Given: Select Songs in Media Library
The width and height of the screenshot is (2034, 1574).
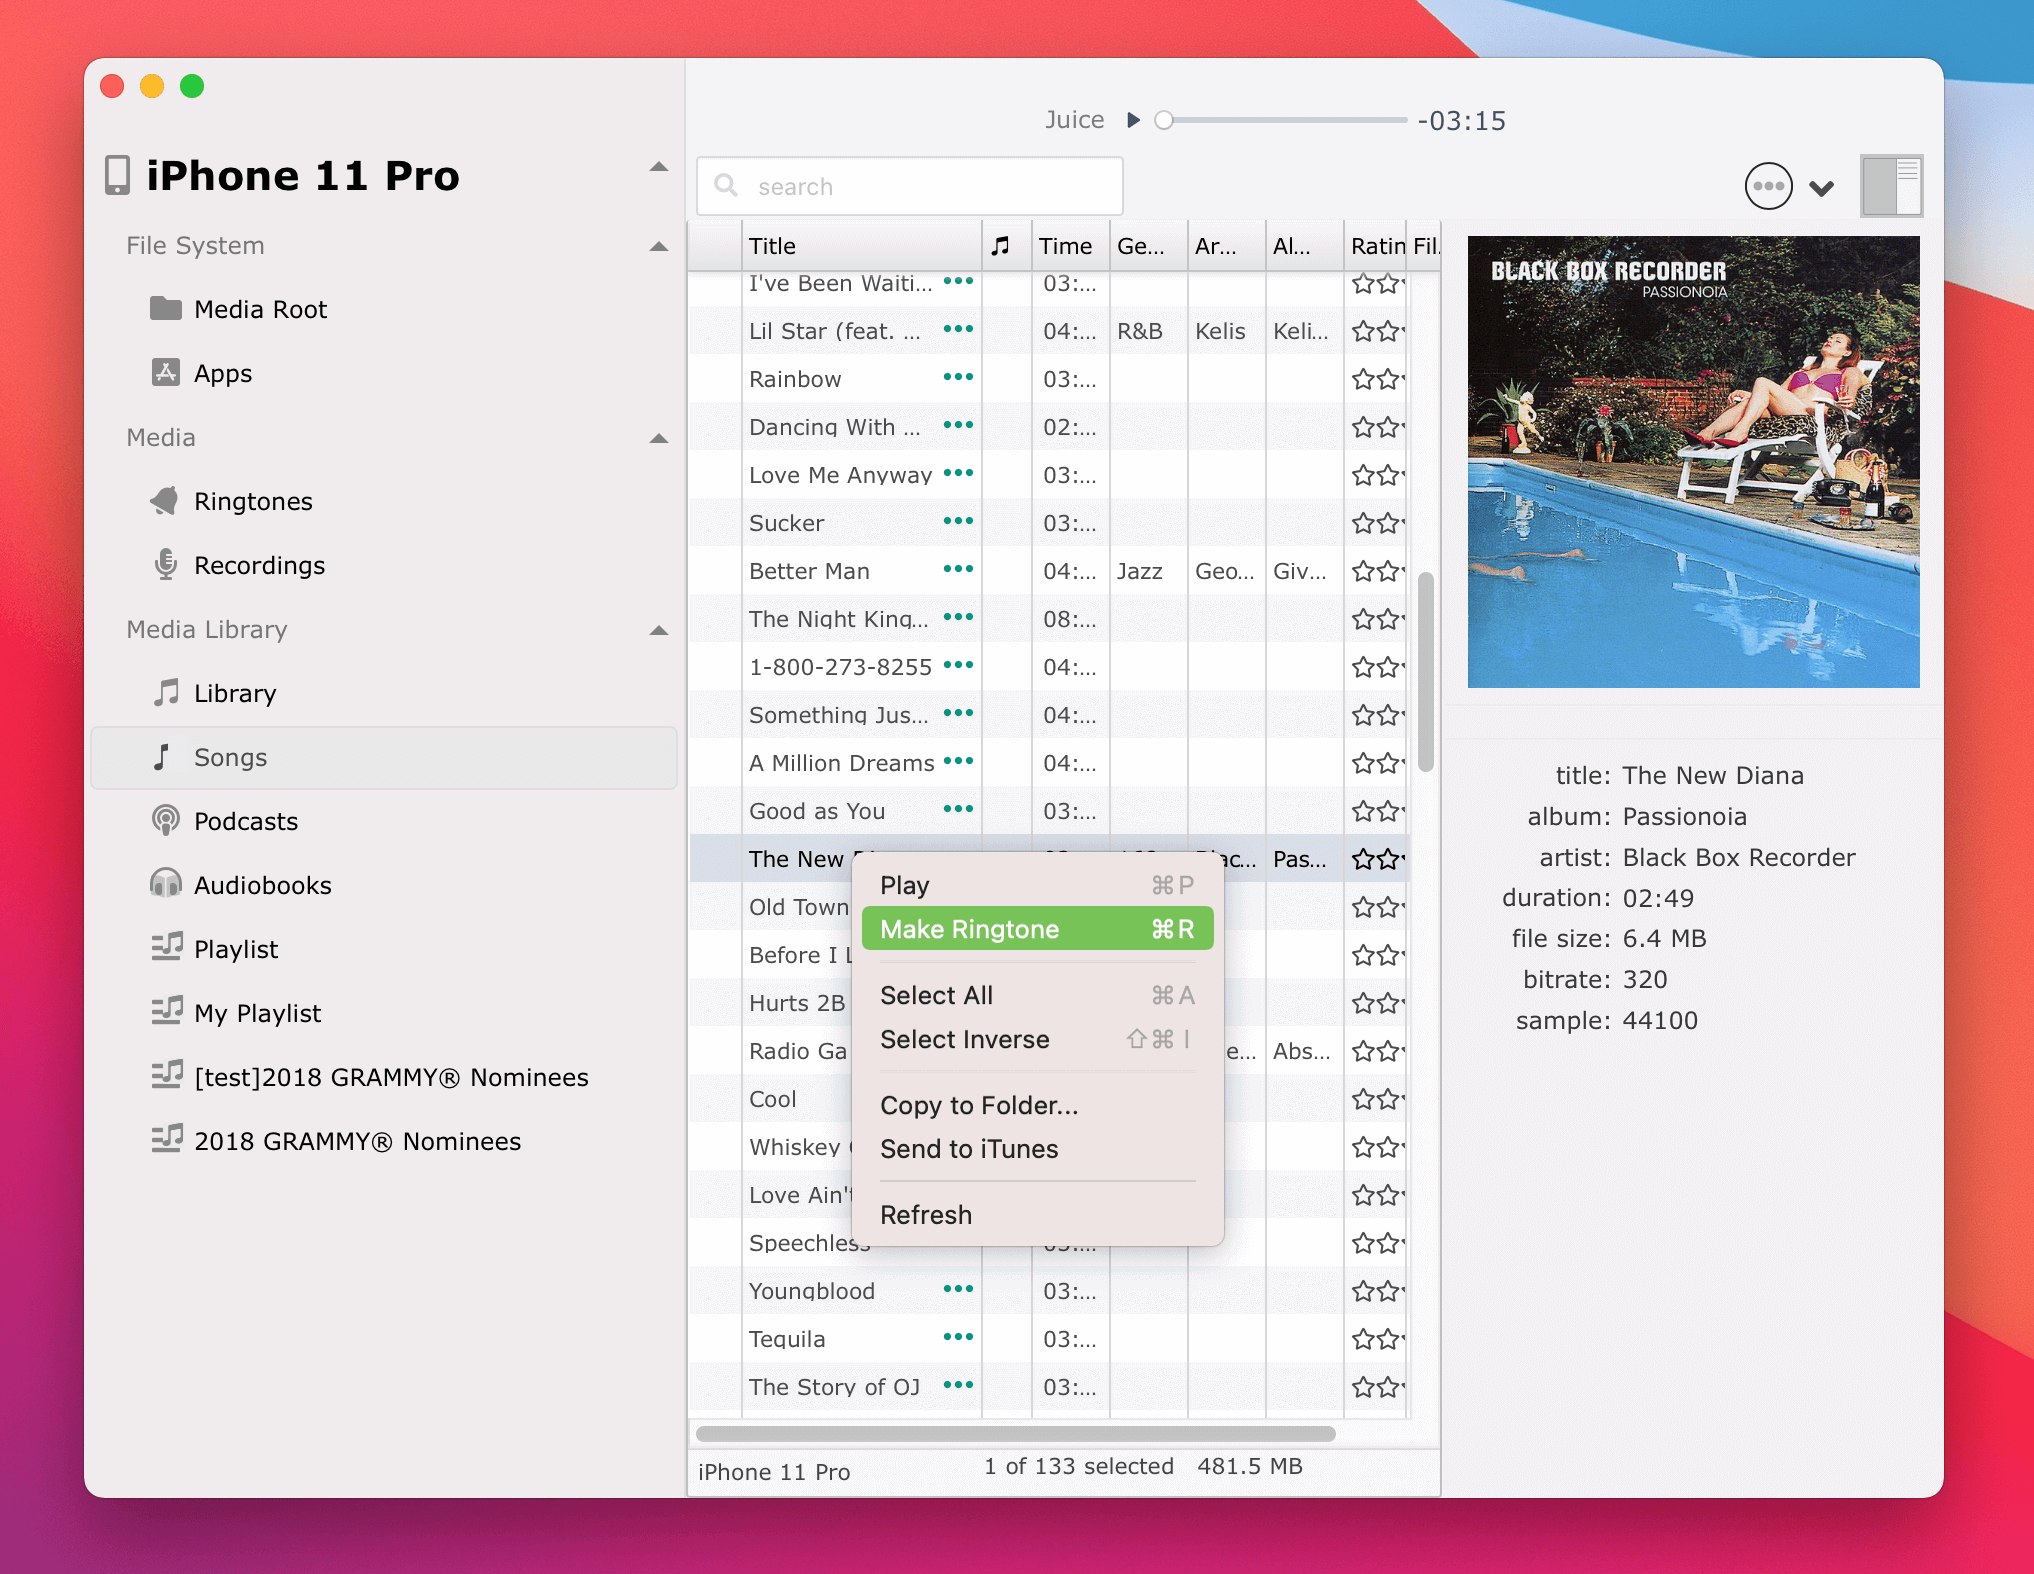Looking at the screenshot, I should (x=384, y=757).
